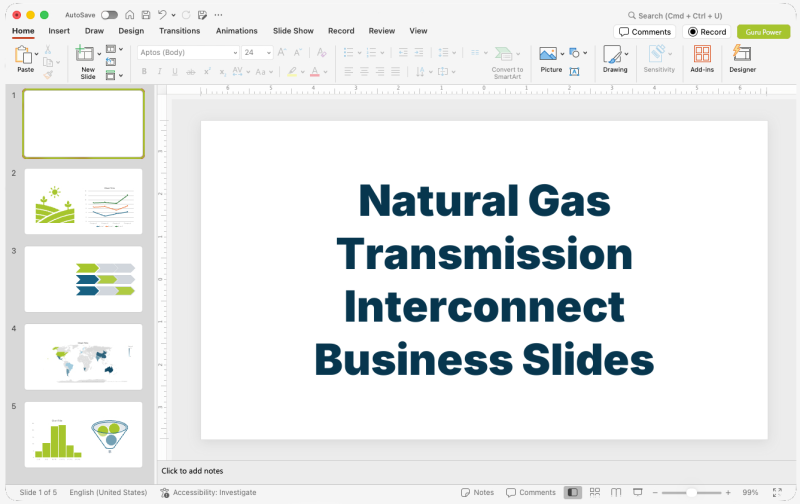The height and width of the screenshot is (504, 800).
Task: Click the Cut scissors icon
Action: (x=47, y=49)
